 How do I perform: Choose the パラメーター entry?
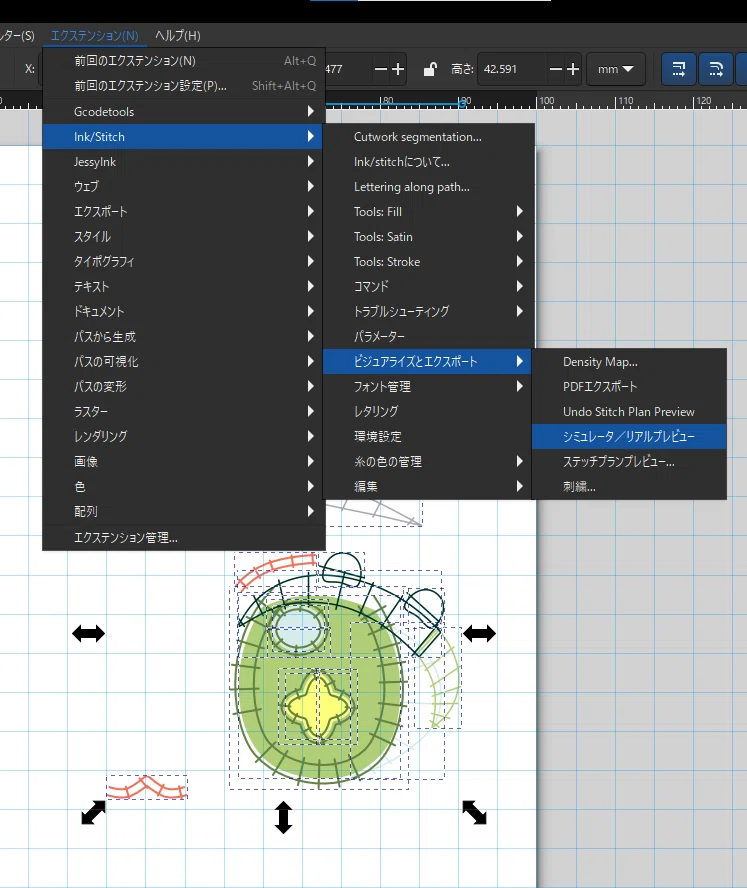pos(428,336)
